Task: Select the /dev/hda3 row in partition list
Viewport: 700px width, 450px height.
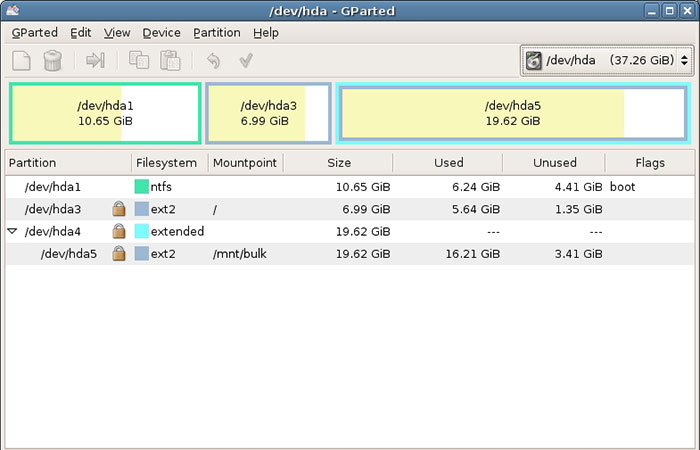Action: [x=350, y=209]
